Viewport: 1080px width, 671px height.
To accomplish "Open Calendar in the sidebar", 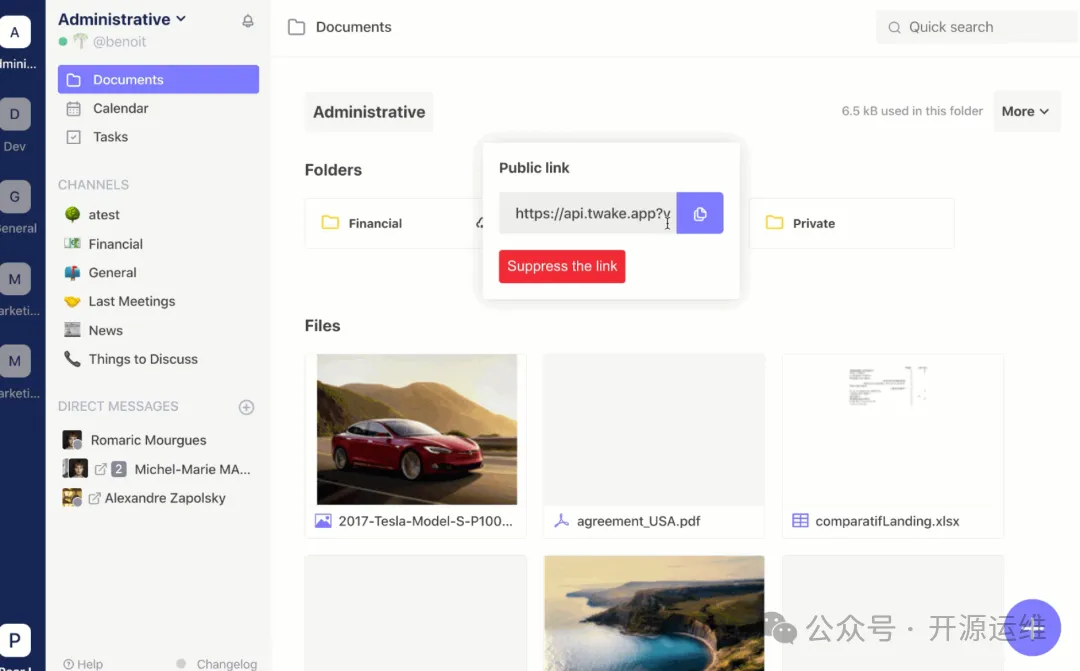I will (x=120, y=108).
